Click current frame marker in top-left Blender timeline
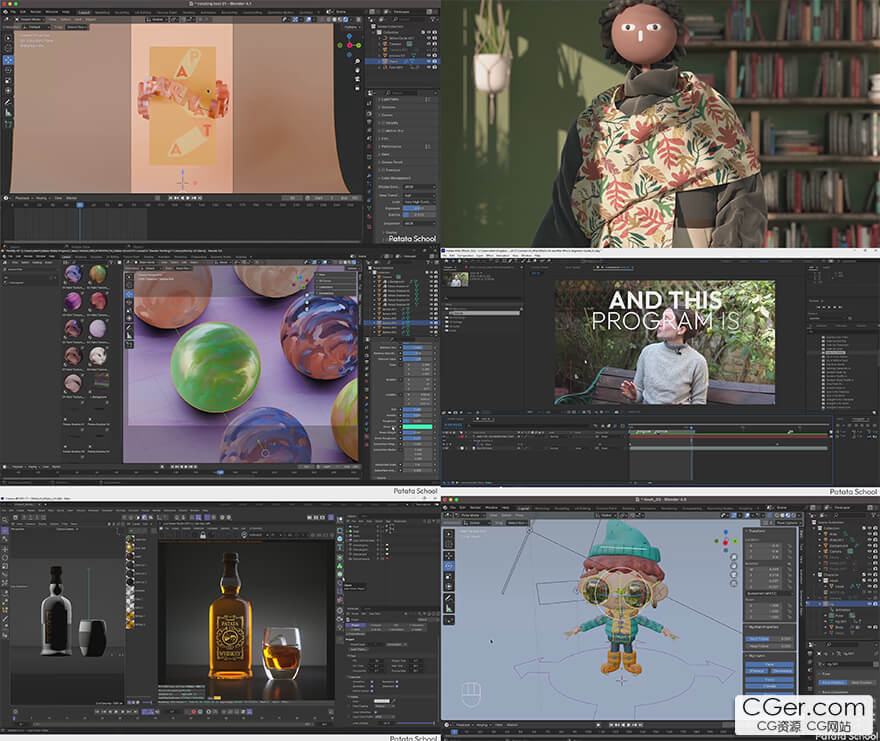Viewport: 880px width, 741px height. (80, 205)
